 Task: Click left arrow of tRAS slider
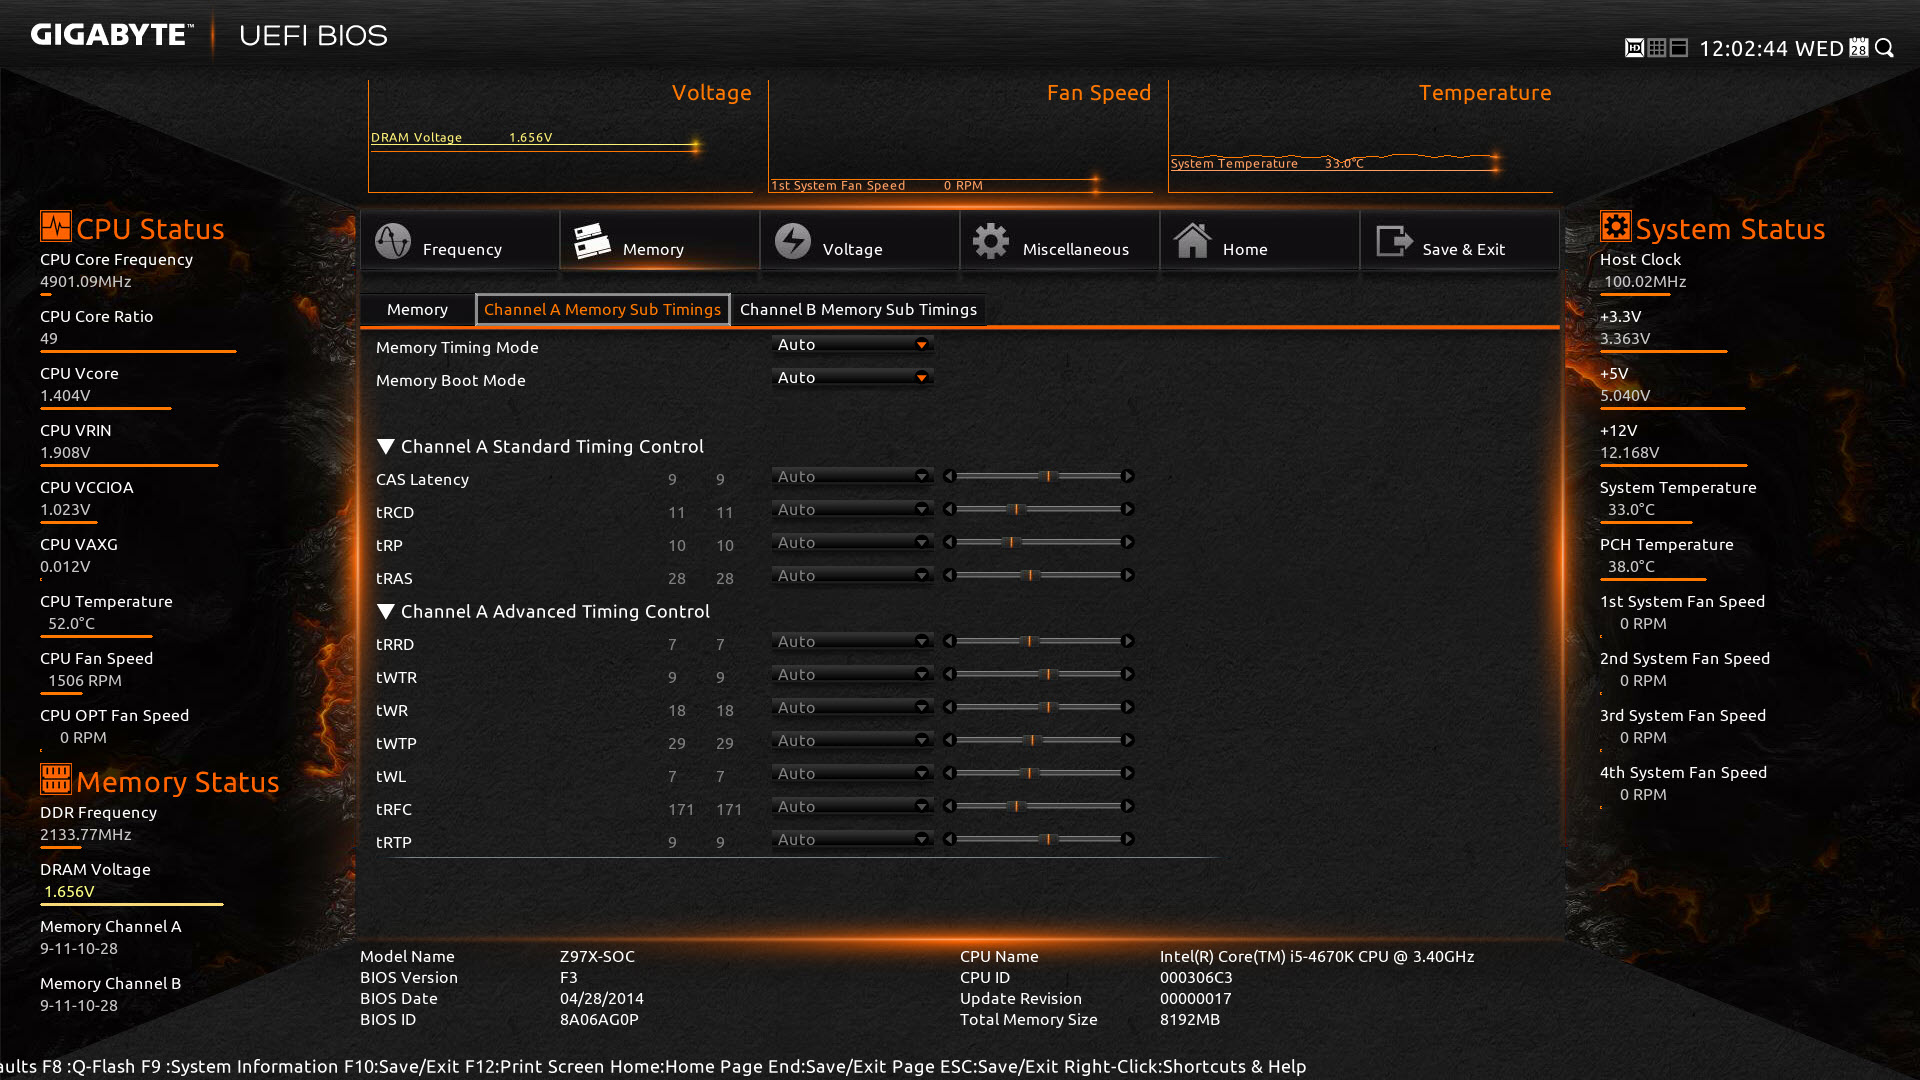pos(949,576)
